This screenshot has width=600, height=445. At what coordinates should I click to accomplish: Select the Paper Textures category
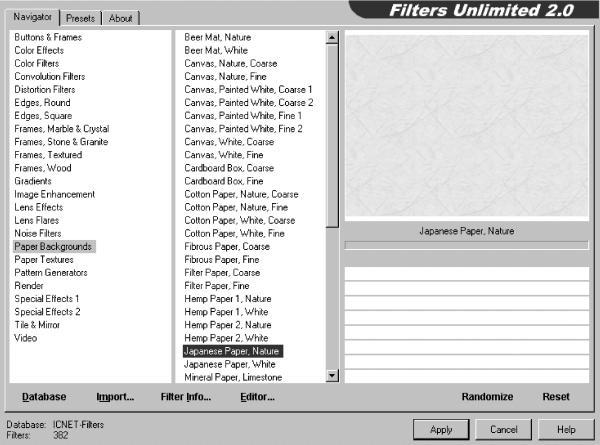tap(44, 259)
